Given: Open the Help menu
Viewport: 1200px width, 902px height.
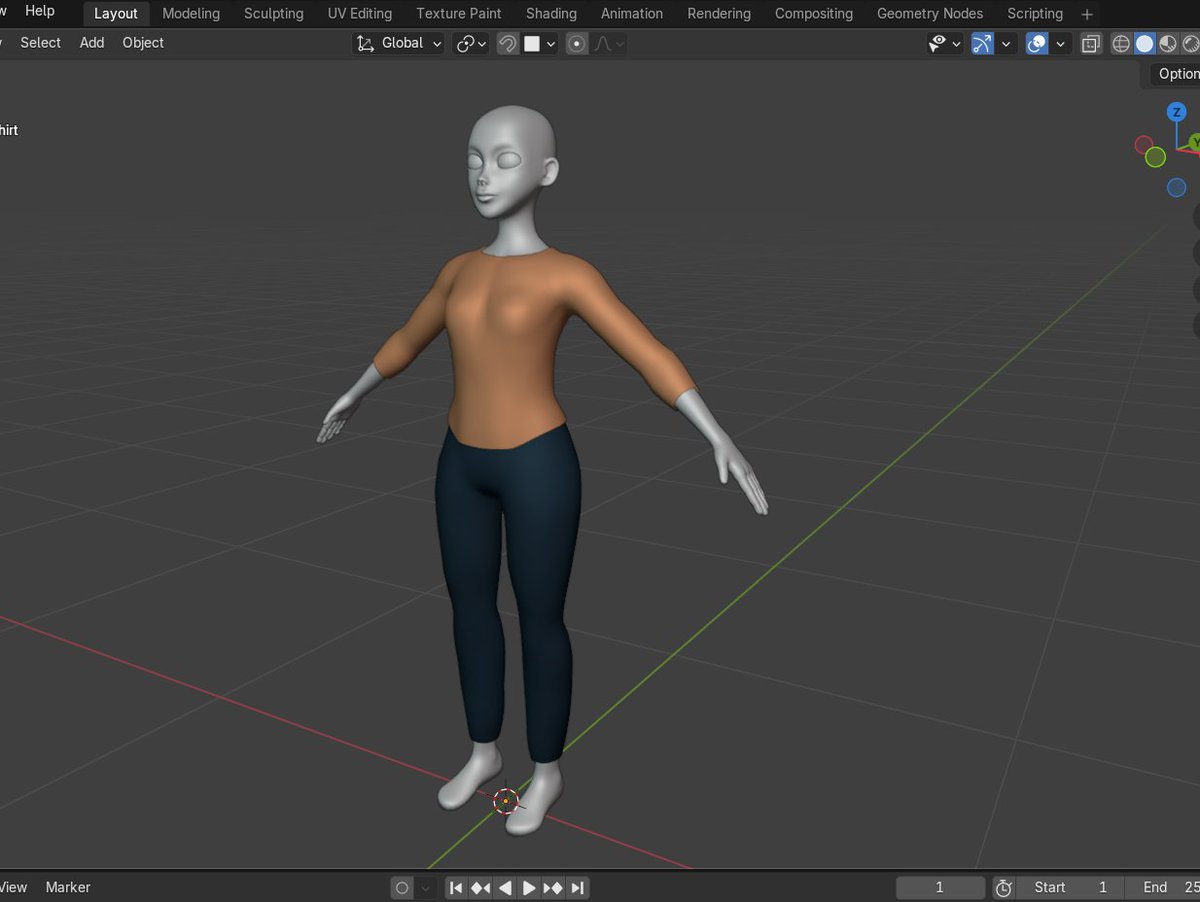Looking at the screenshot, I should point(40,11).
